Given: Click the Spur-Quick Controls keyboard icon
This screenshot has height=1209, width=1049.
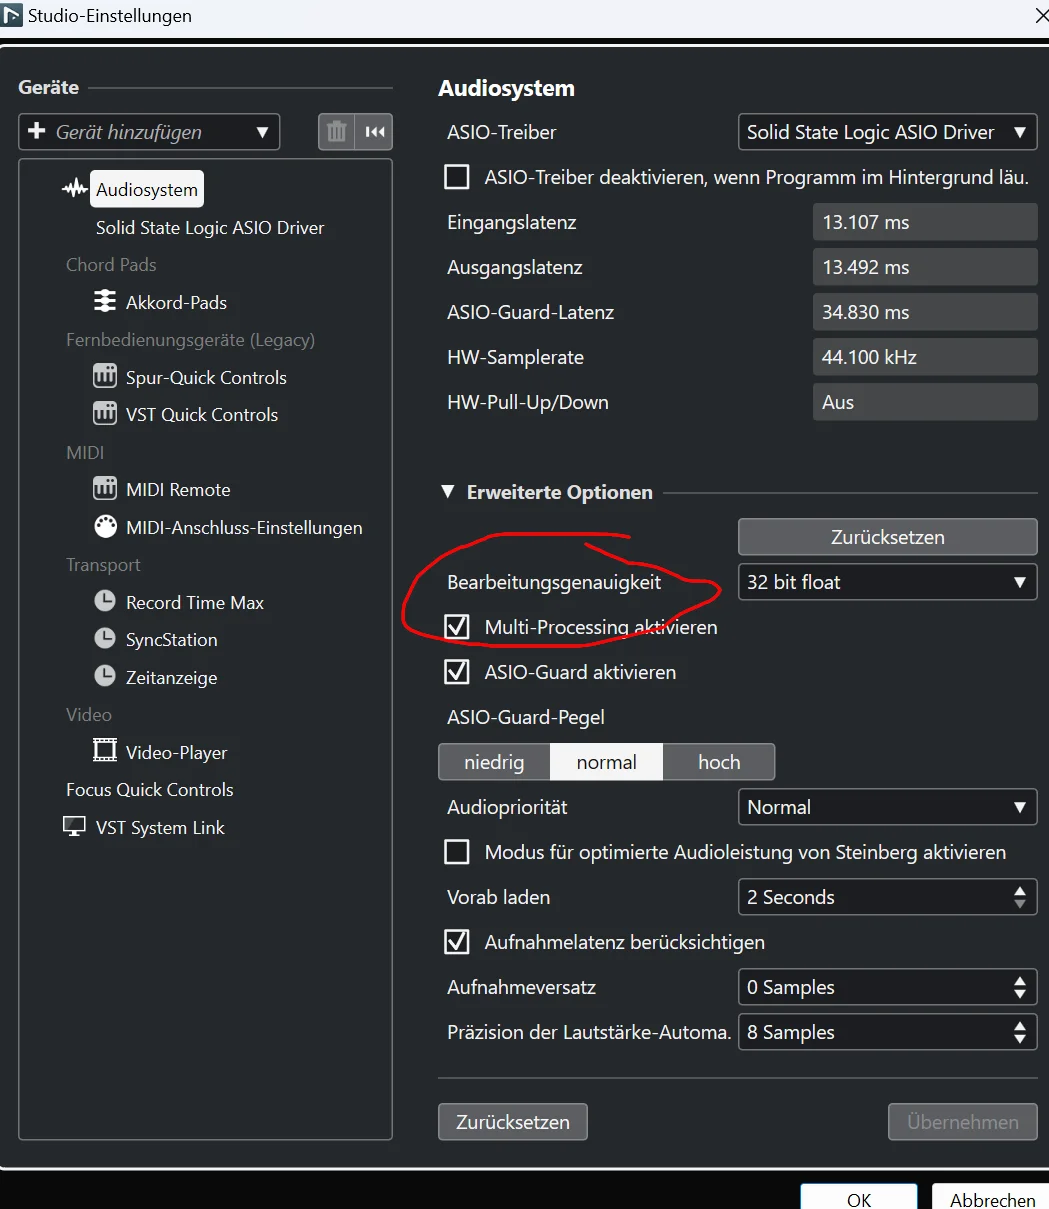Looking at the screenshot, I should tap(105, 377).
